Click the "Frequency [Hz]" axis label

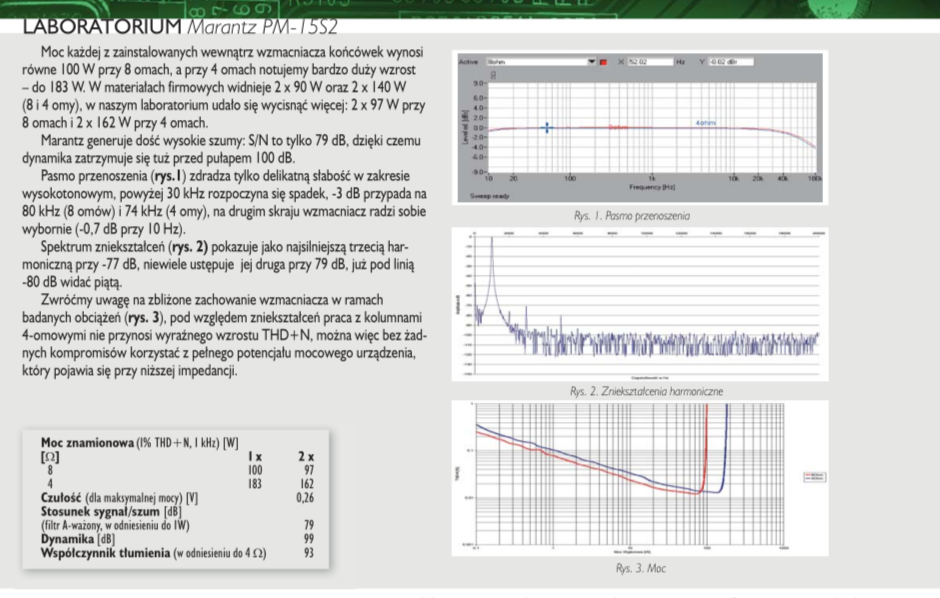(652, 187)
